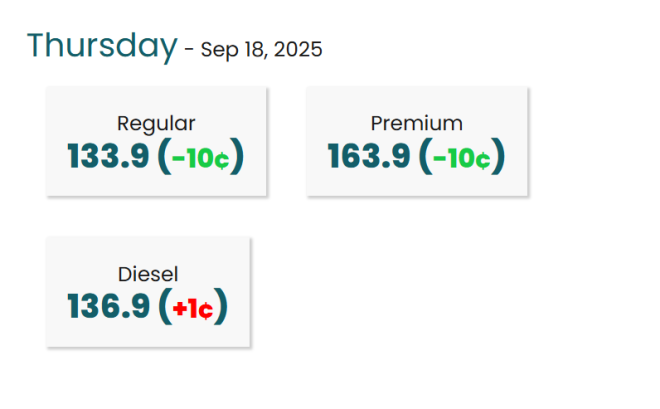Select the 133.9 Regular price value
Screen dimensions: 660x409
click(108, 157)
